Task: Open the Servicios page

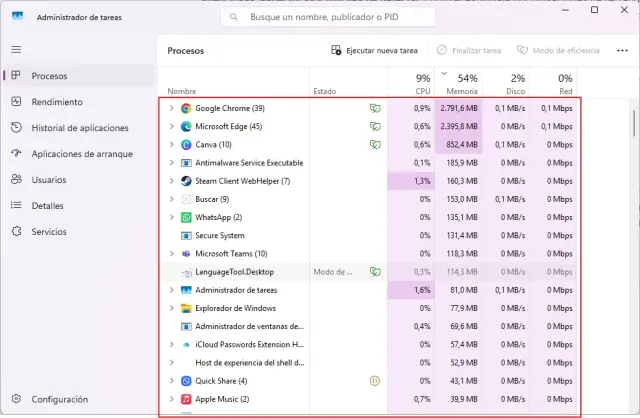Action: tap(50, 231)
